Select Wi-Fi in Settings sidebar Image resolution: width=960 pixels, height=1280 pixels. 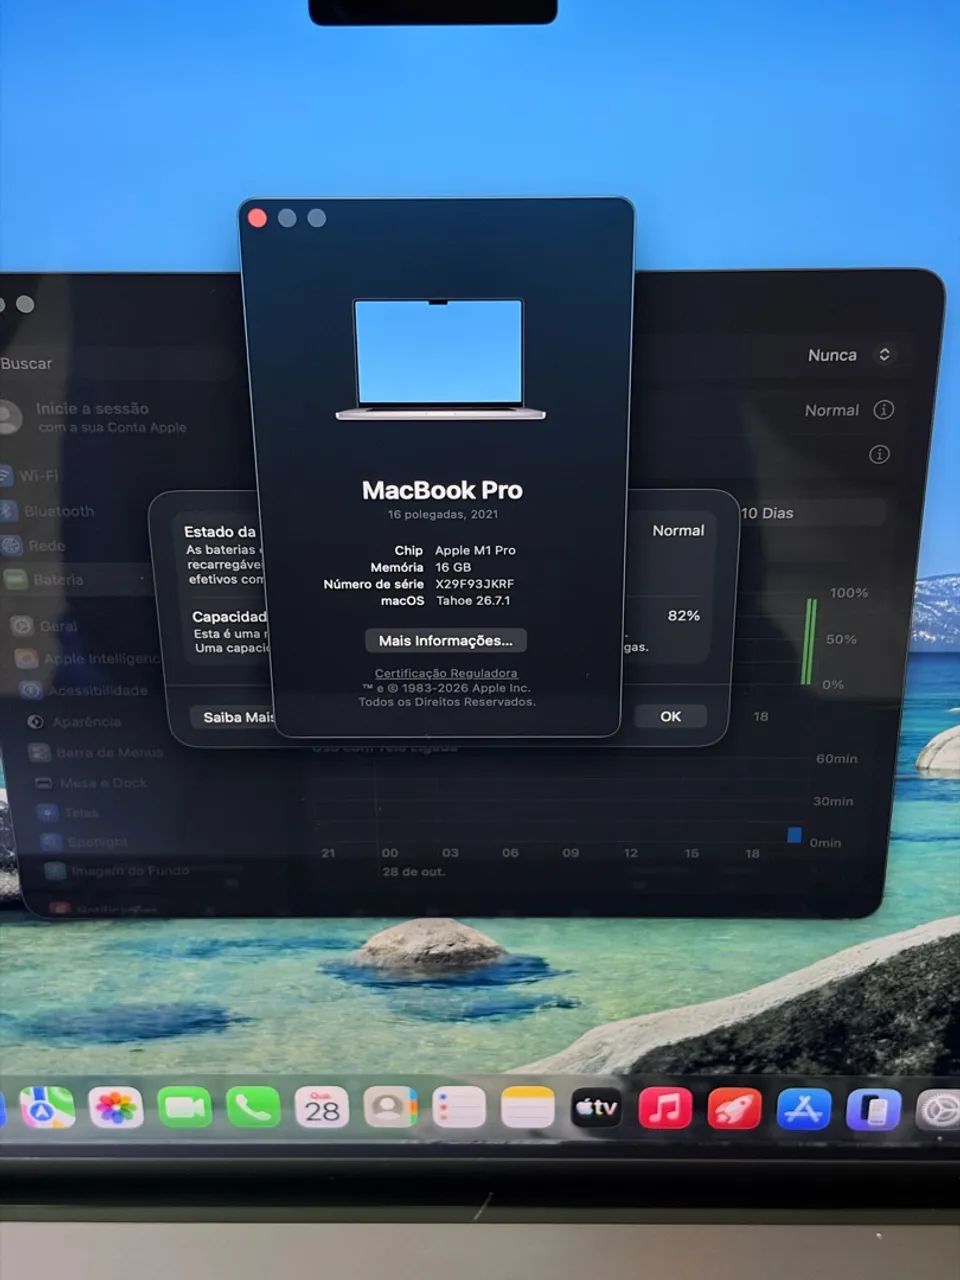click(30, 476)
